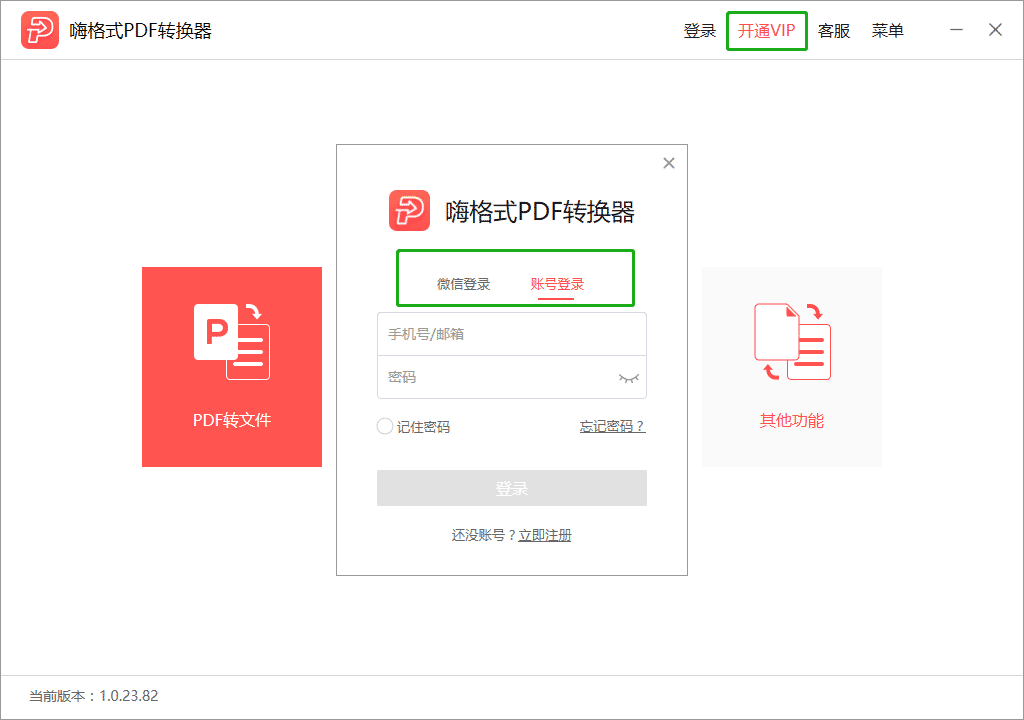The width and height of the screenshot is (1024, 720).
Task: Click the gray 登录 submit button
Action: tap(512, 488)
